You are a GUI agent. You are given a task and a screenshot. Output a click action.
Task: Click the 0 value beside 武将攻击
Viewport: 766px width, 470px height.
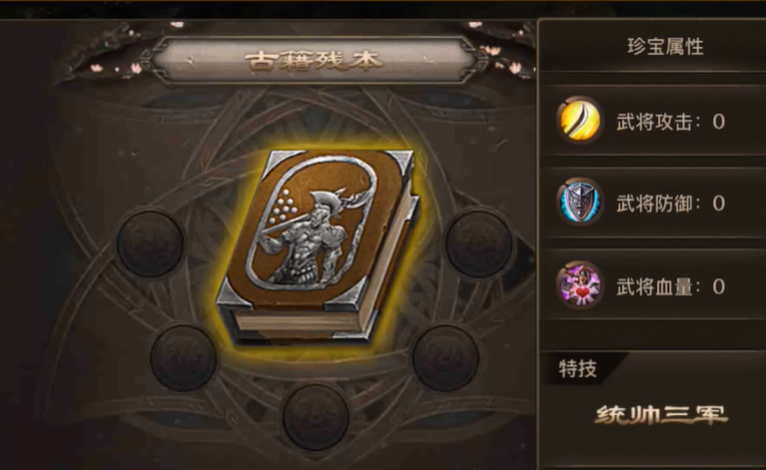coord(718,122)
